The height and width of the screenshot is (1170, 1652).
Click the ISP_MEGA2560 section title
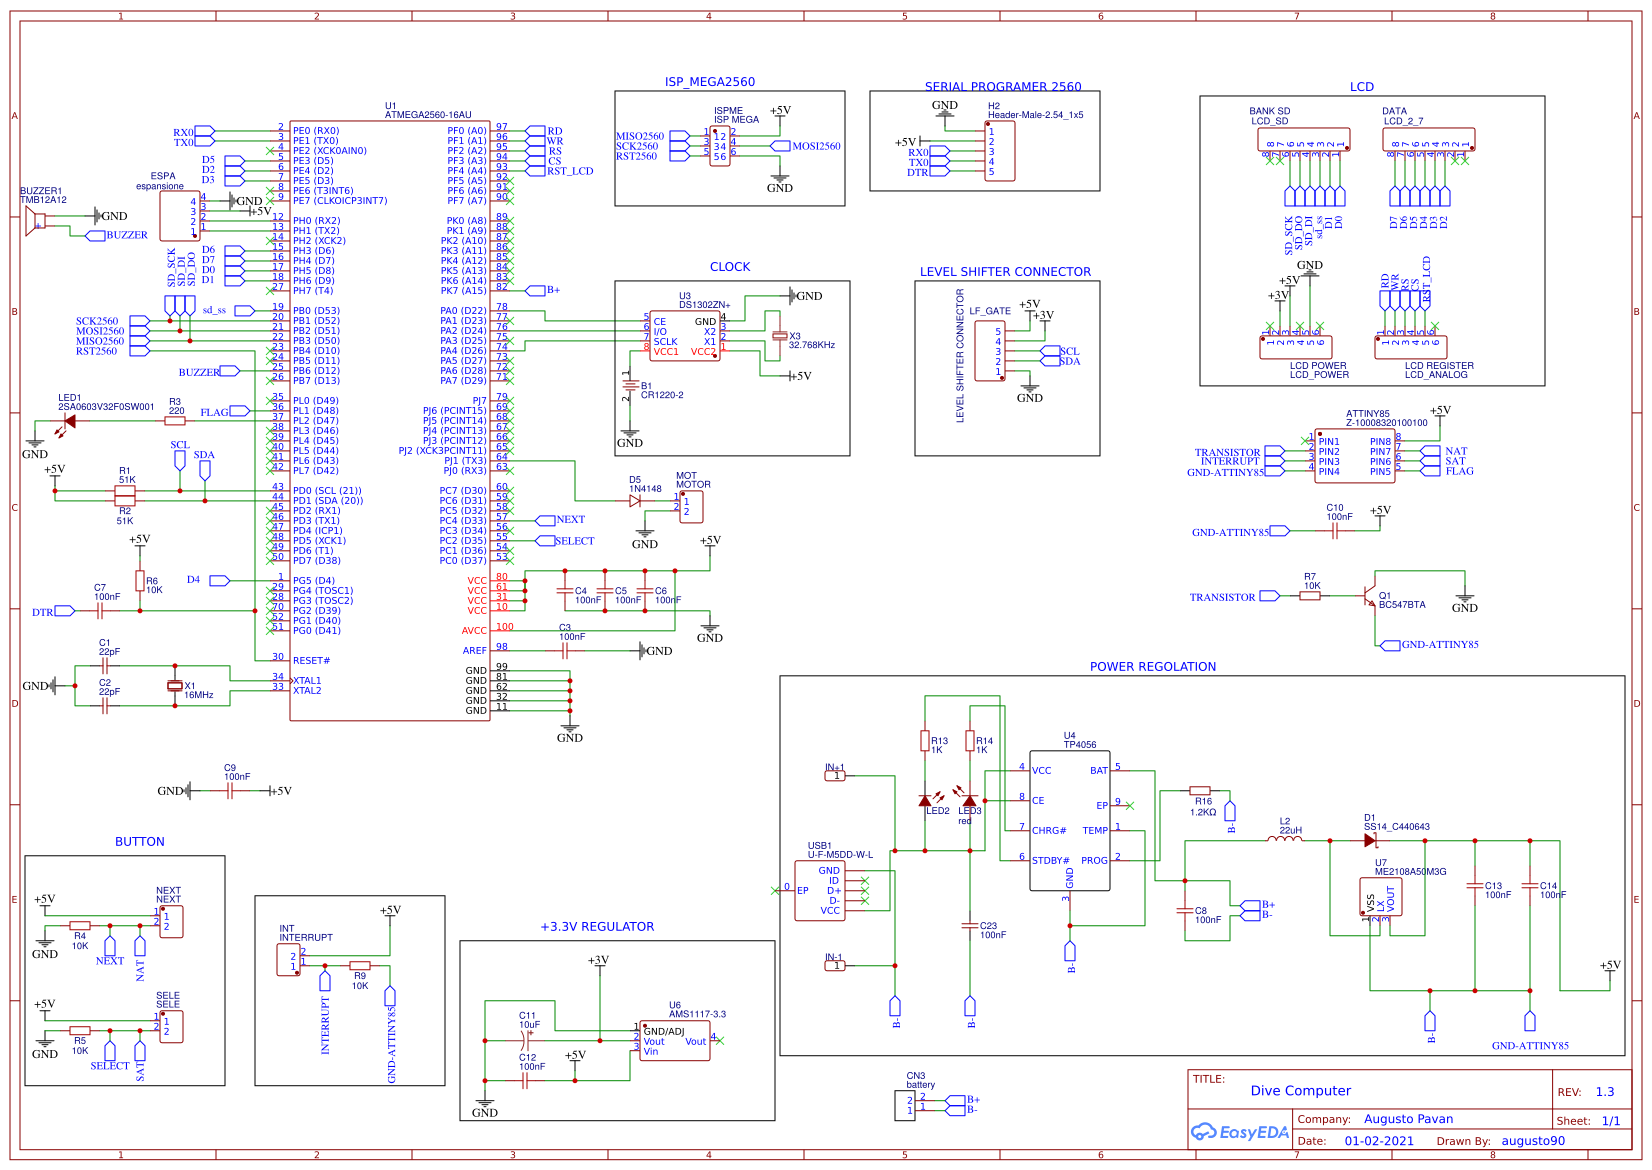pos(710,82)
